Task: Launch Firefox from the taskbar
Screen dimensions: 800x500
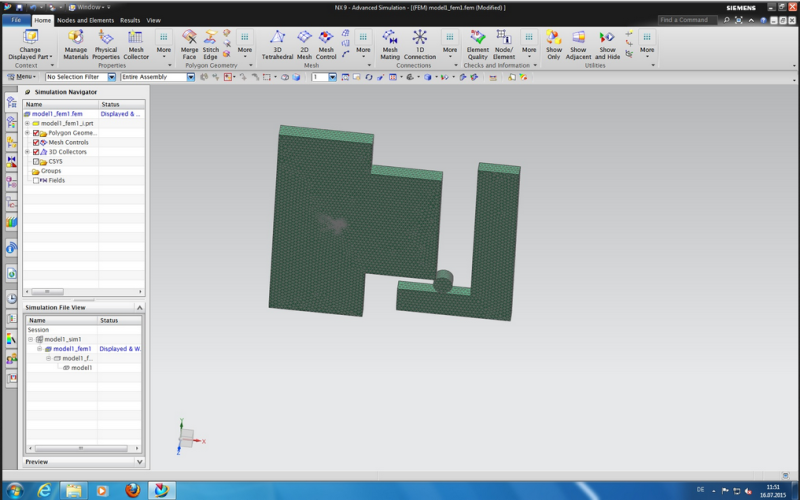Action: pyautogui.click(x=133, y=490)
